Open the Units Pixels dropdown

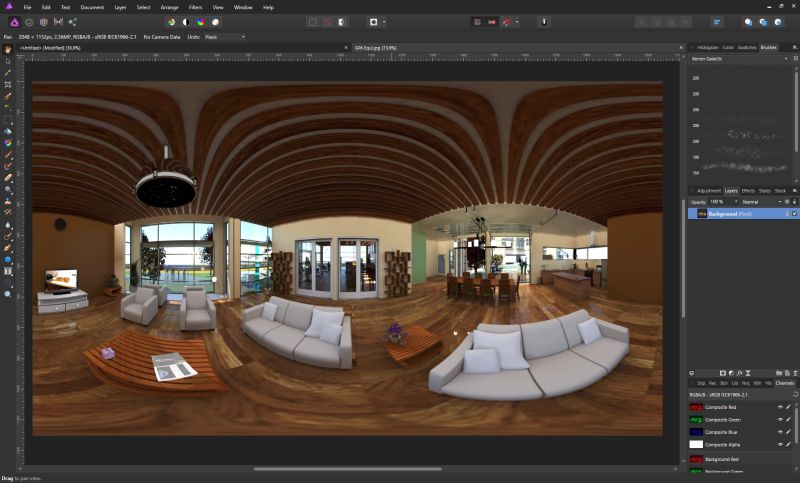click(224, 37)
